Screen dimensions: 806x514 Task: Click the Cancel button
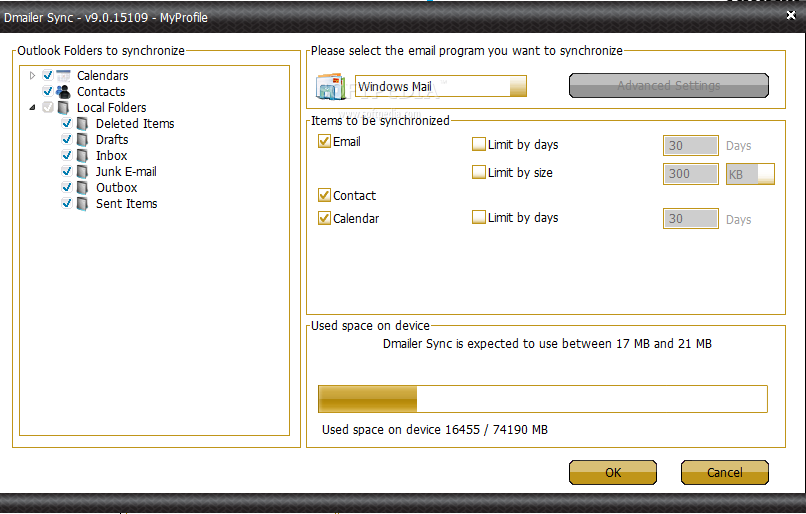click(725, 472)
